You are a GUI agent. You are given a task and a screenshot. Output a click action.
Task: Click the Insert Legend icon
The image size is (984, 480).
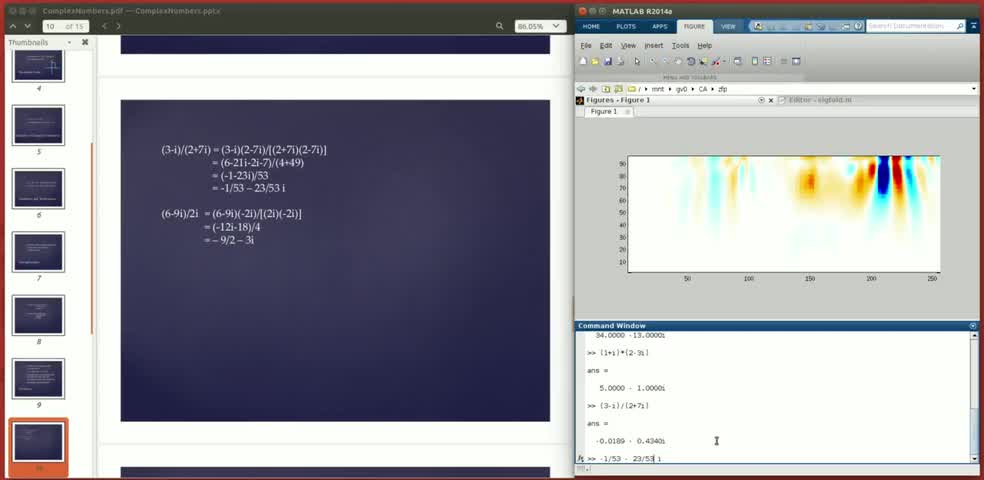pos(767,61)
